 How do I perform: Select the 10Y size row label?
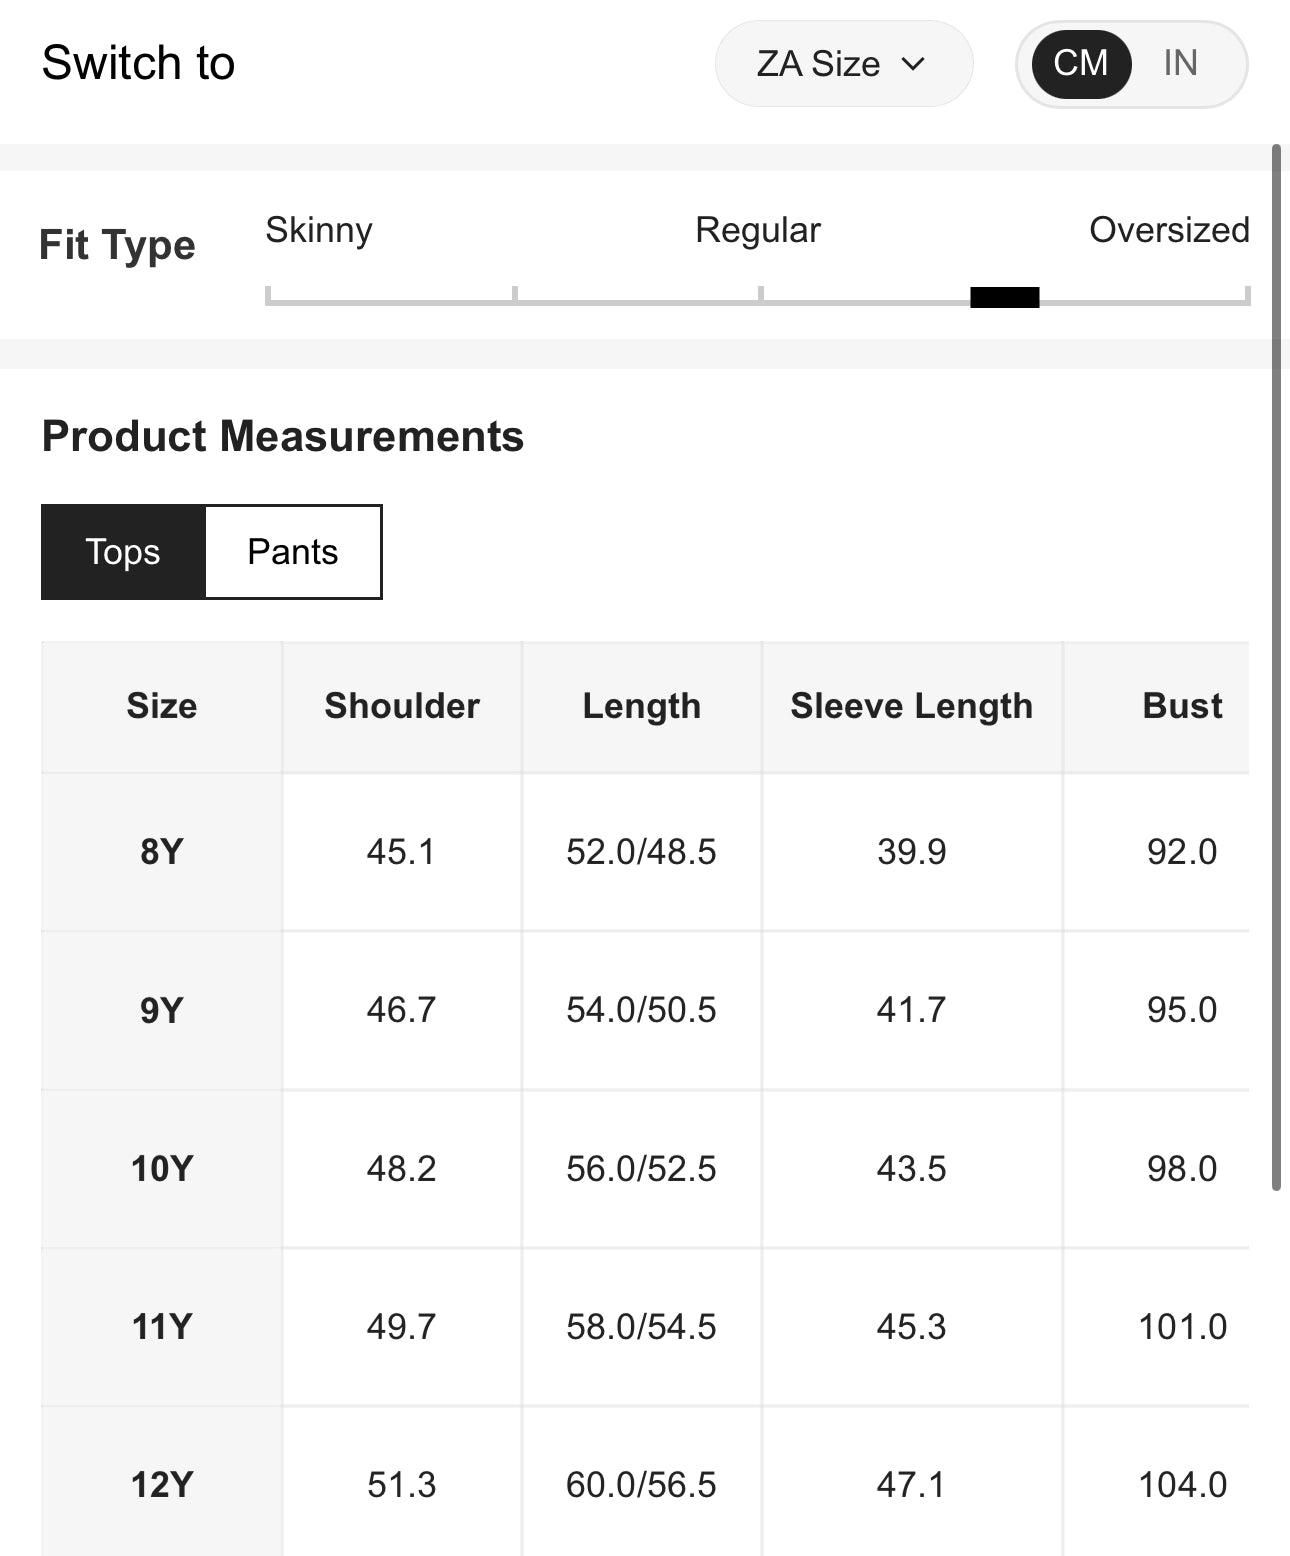(x=162, y=1168)
